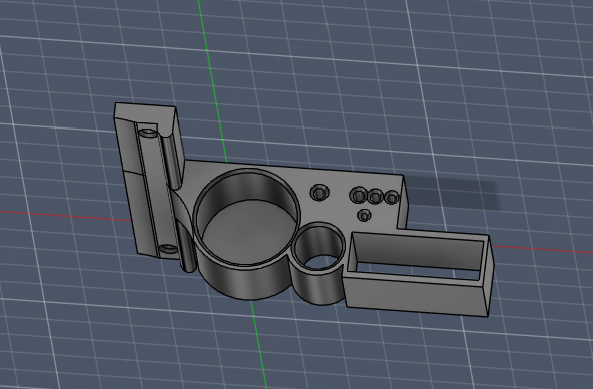Select the leftmost hole in the three-hole row
Viewport: 593px width, 389px height.
click(x=358, y=195)
